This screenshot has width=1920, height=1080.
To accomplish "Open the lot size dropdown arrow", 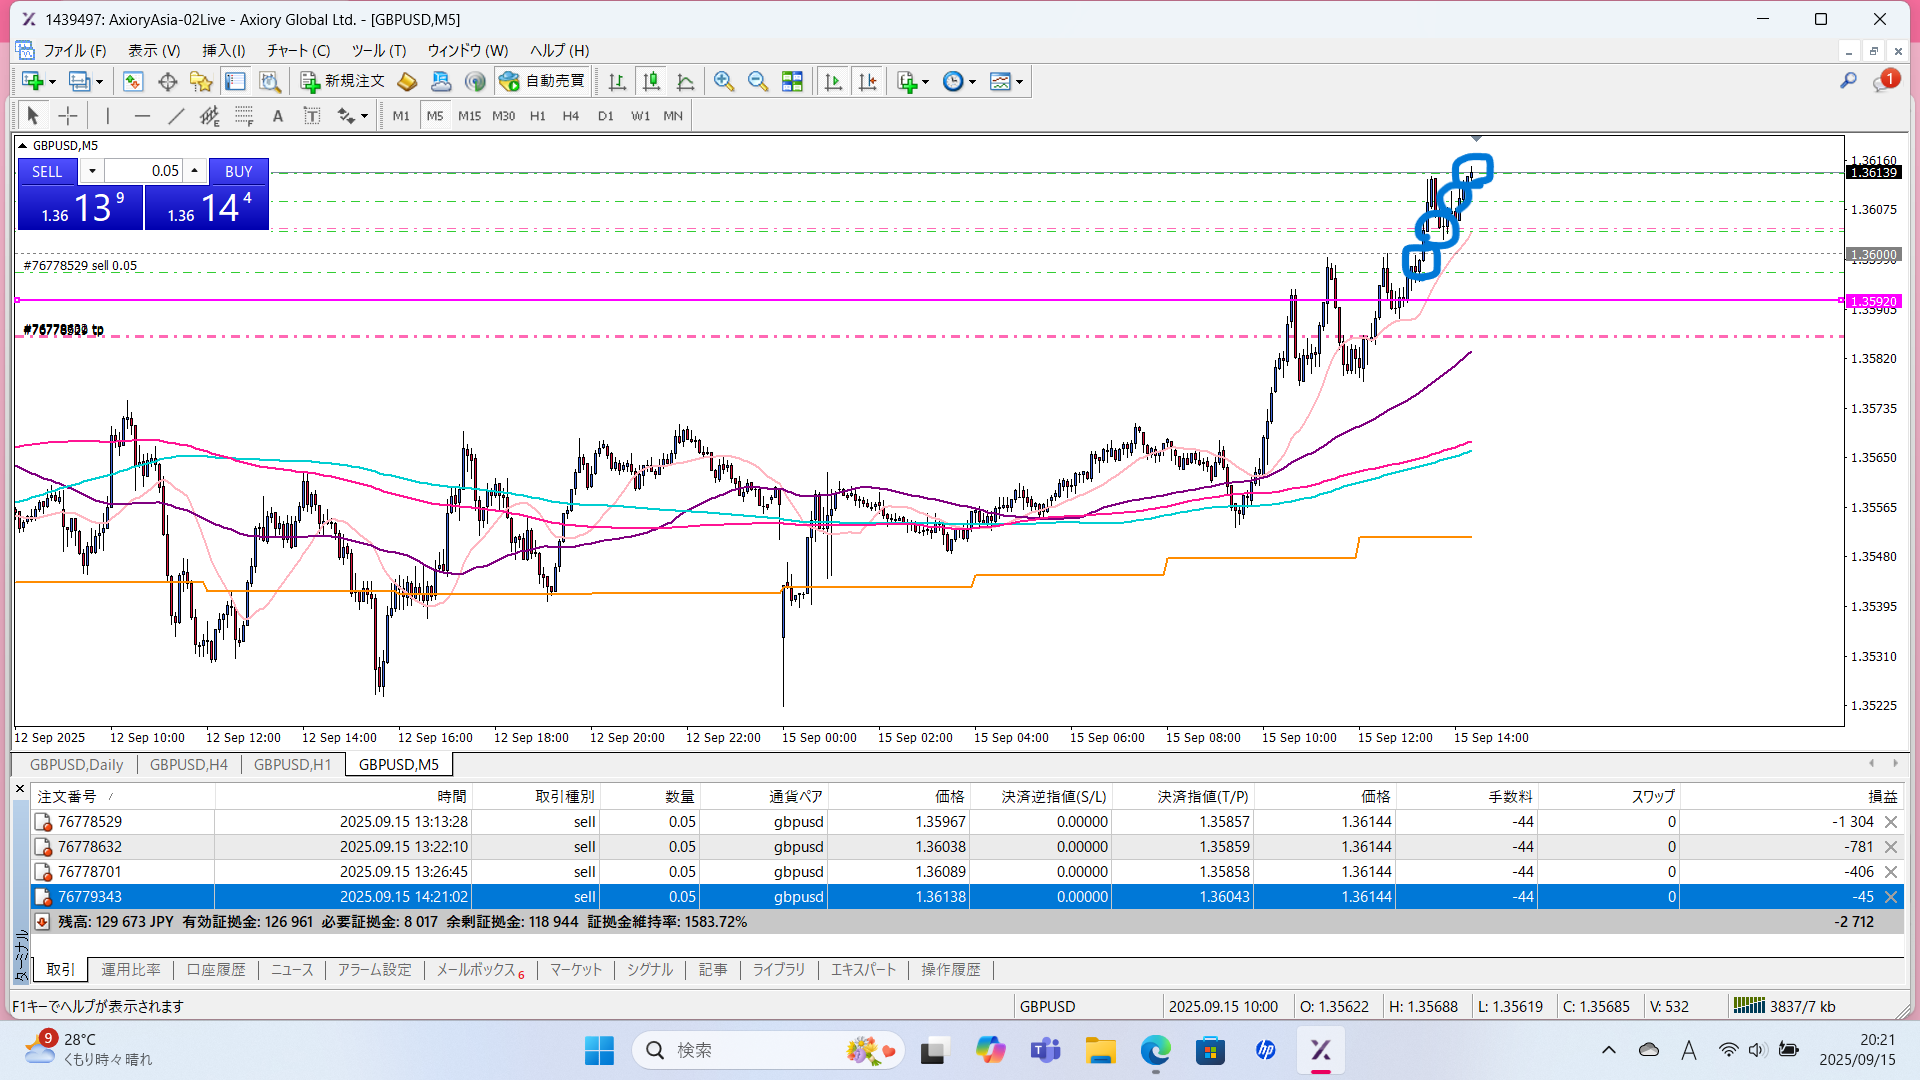I will (92, 171).
